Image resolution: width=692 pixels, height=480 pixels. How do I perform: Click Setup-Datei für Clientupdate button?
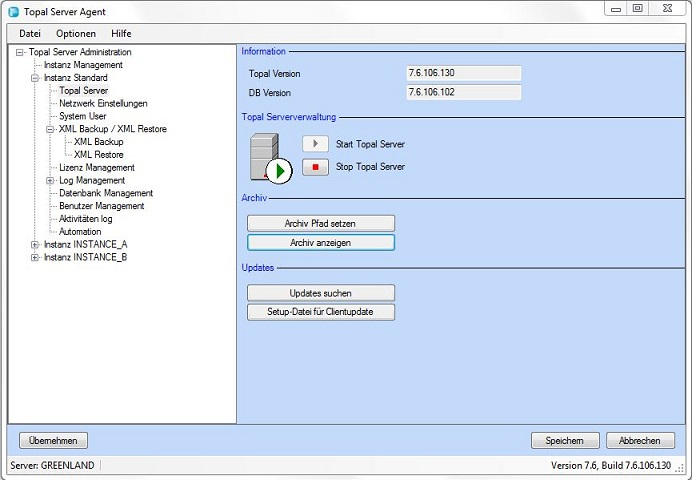(321, 312)
